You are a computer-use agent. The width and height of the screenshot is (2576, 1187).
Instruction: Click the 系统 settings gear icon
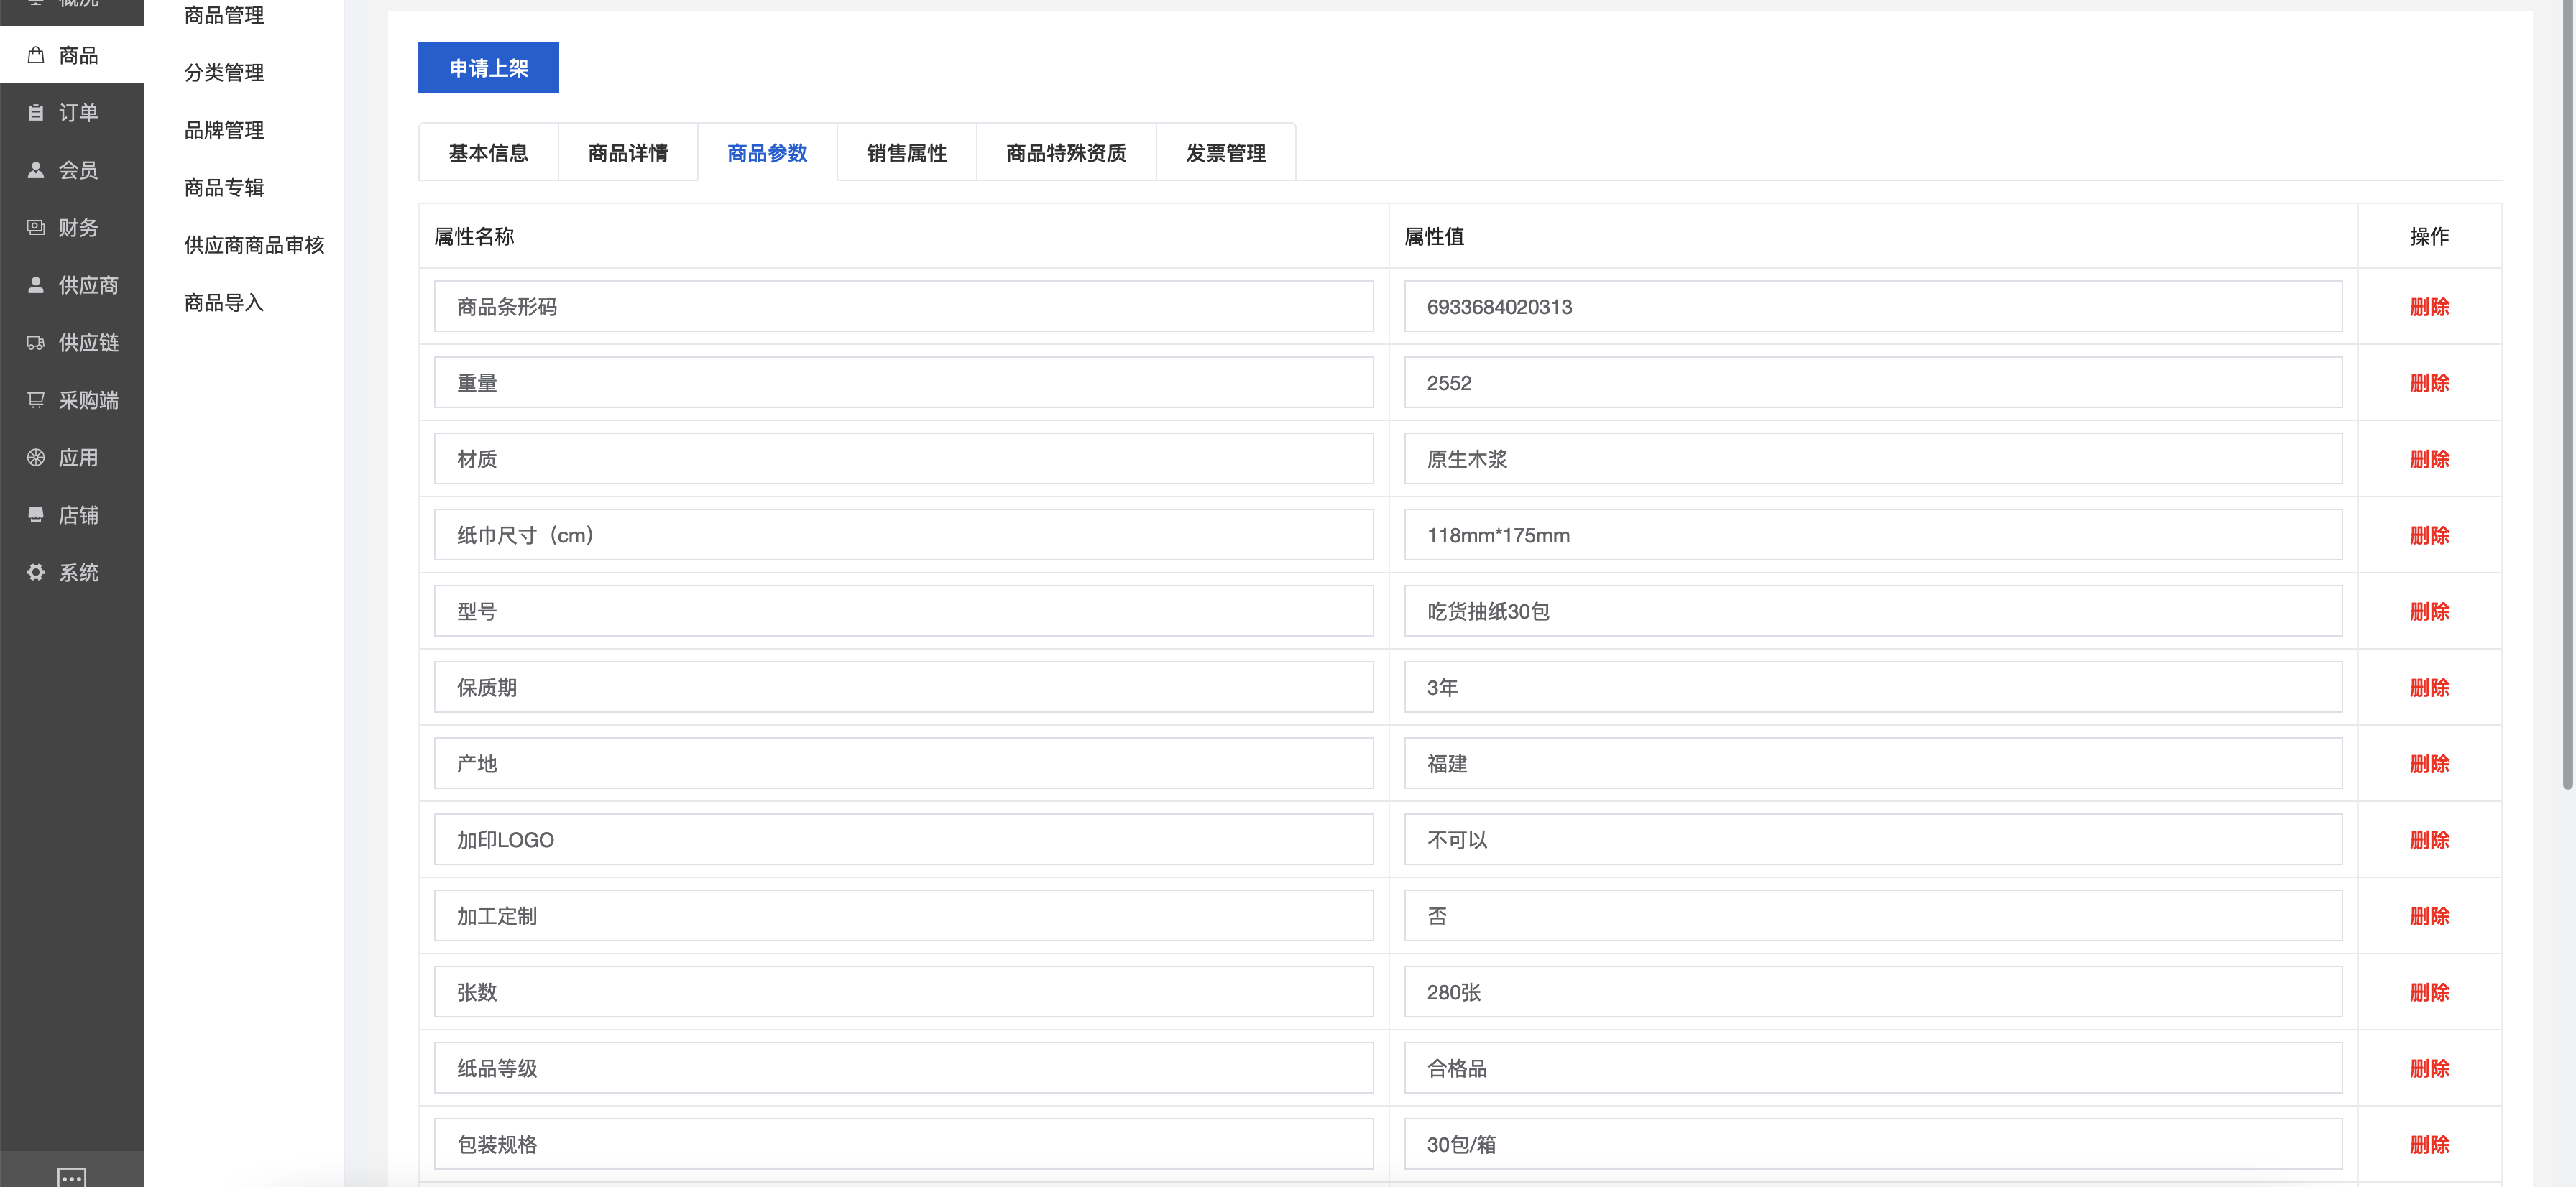36,573
